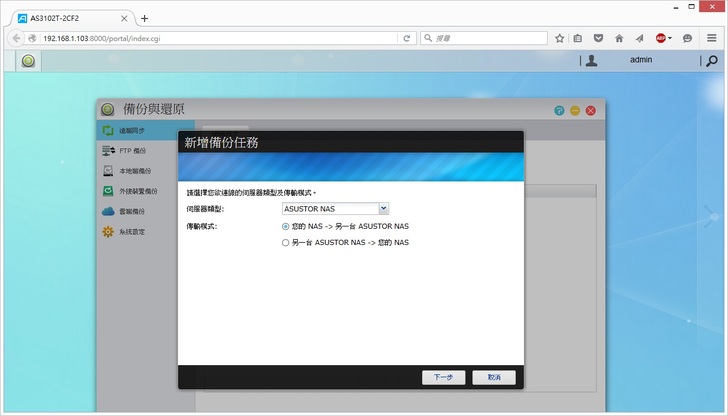Bookmark this page with the star icon
Image resolution: width=728 pixels, height=416 pixels.
(x=560, y=38)
